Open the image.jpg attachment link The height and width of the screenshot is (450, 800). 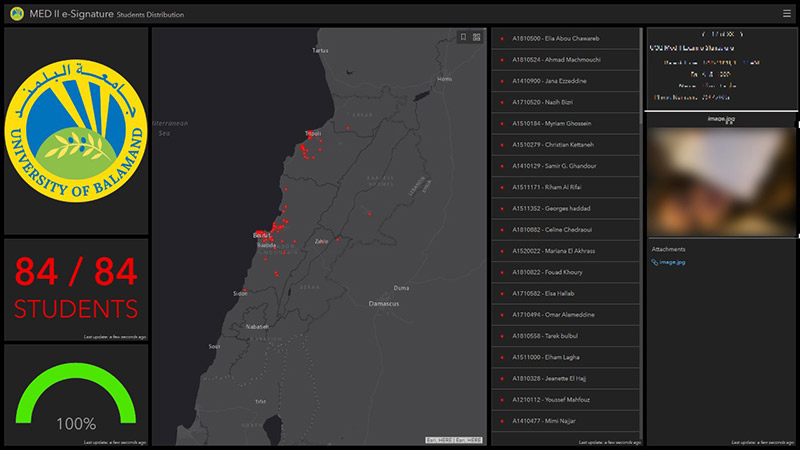[x=672, y=263]
